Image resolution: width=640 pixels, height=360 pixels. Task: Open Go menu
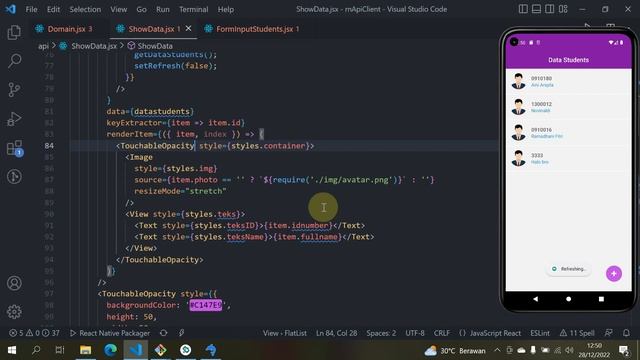tap(141, 9)
